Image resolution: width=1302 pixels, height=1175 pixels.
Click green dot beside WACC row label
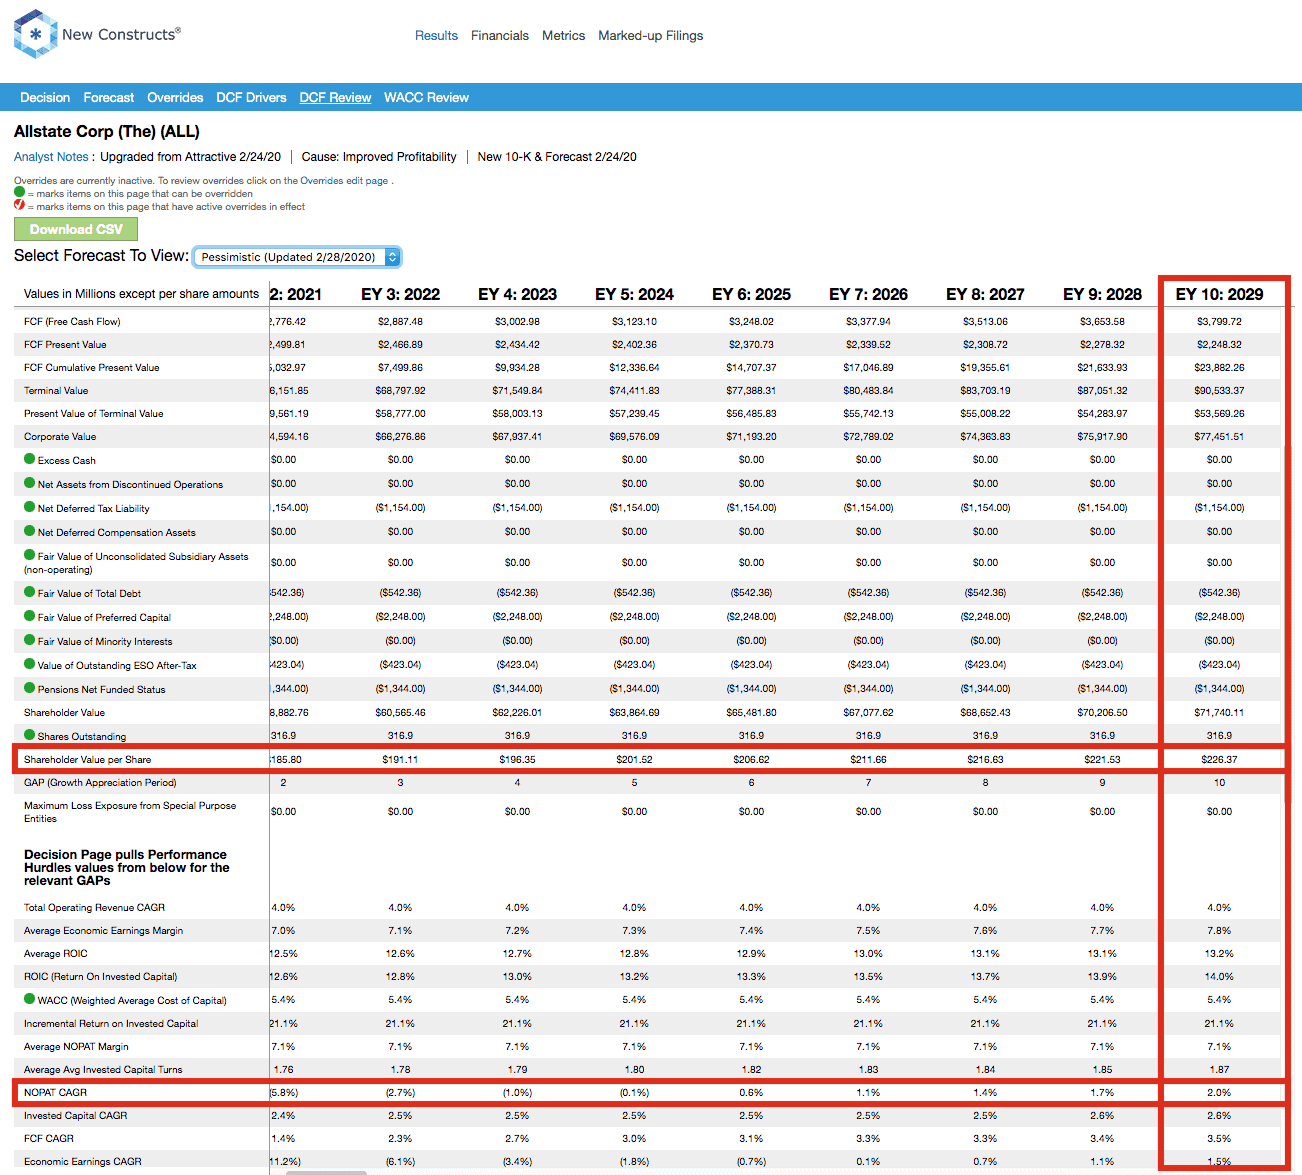[30, 999]
